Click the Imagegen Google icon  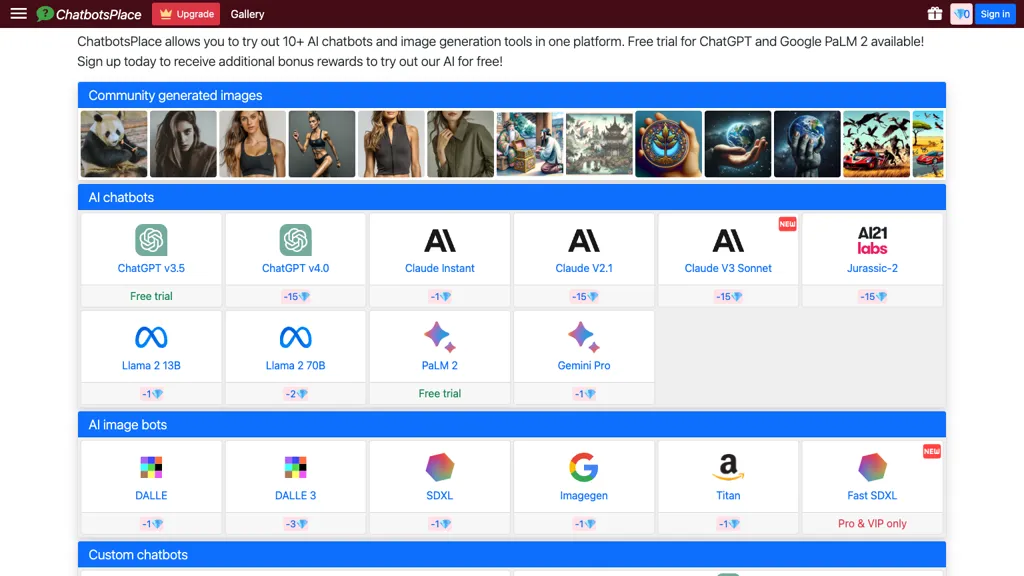(x=584, y=467)
